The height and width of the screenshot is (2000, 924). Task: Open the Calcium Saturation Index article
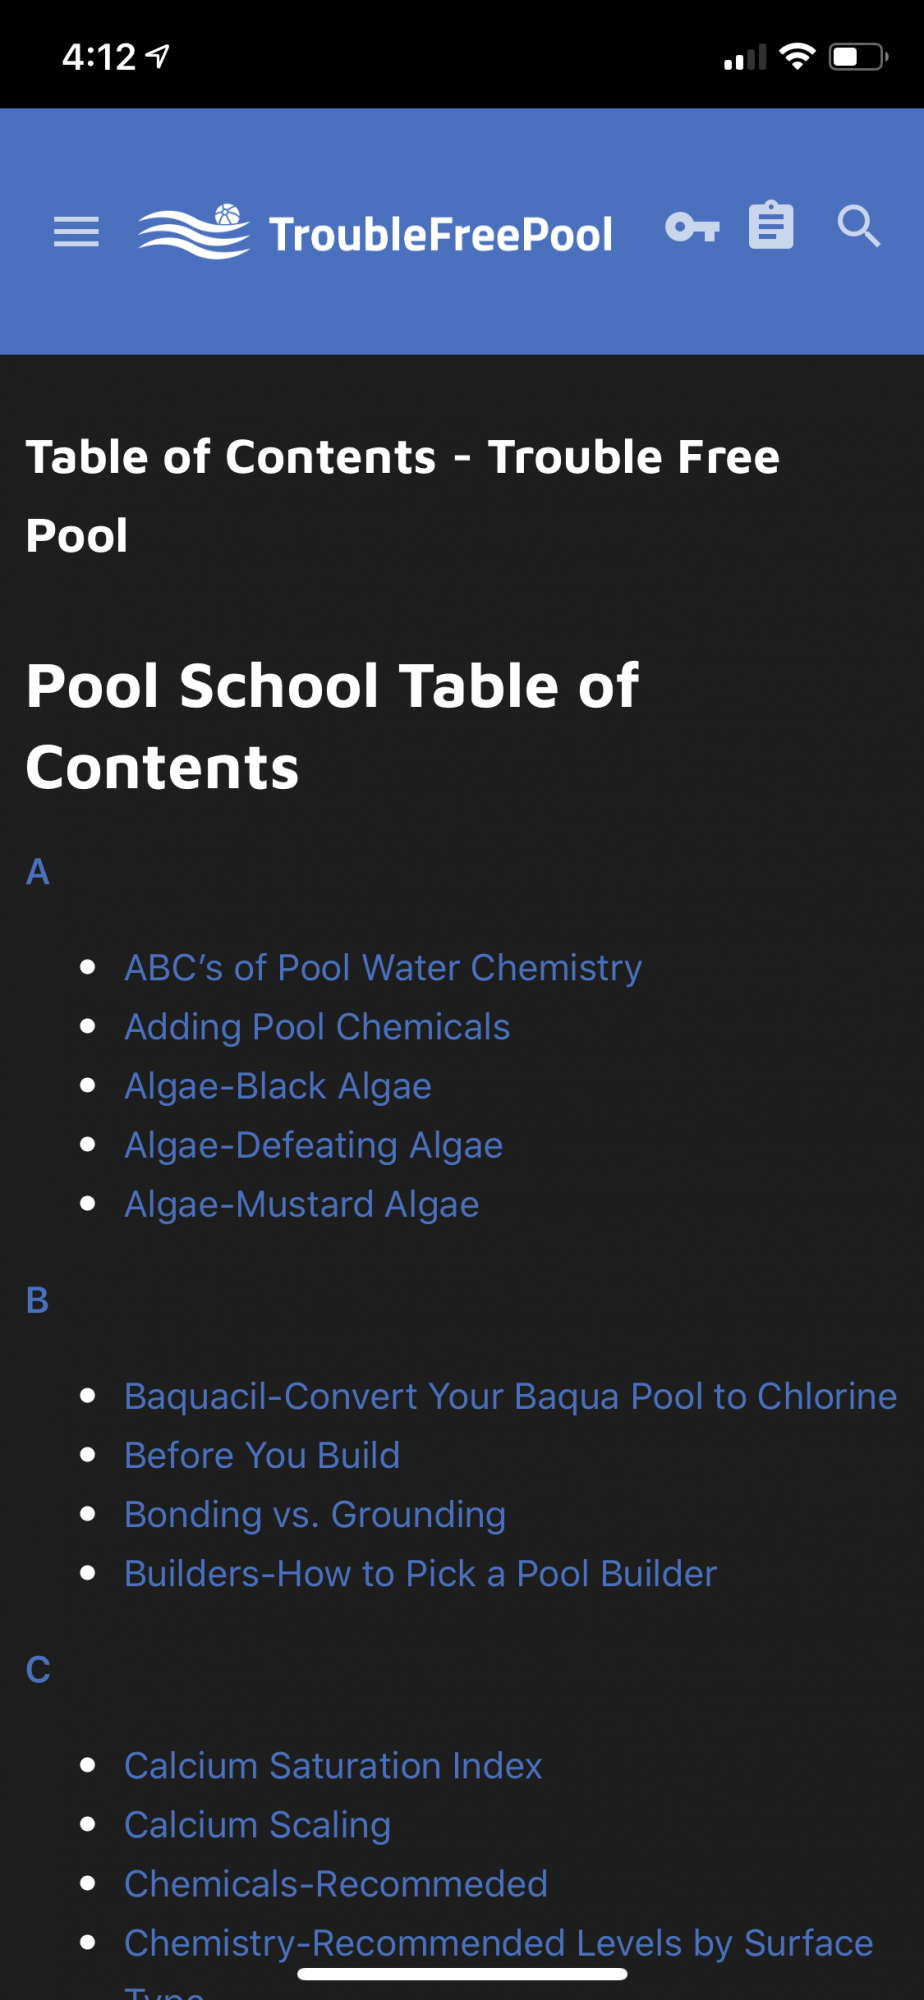coord(333,1765)
